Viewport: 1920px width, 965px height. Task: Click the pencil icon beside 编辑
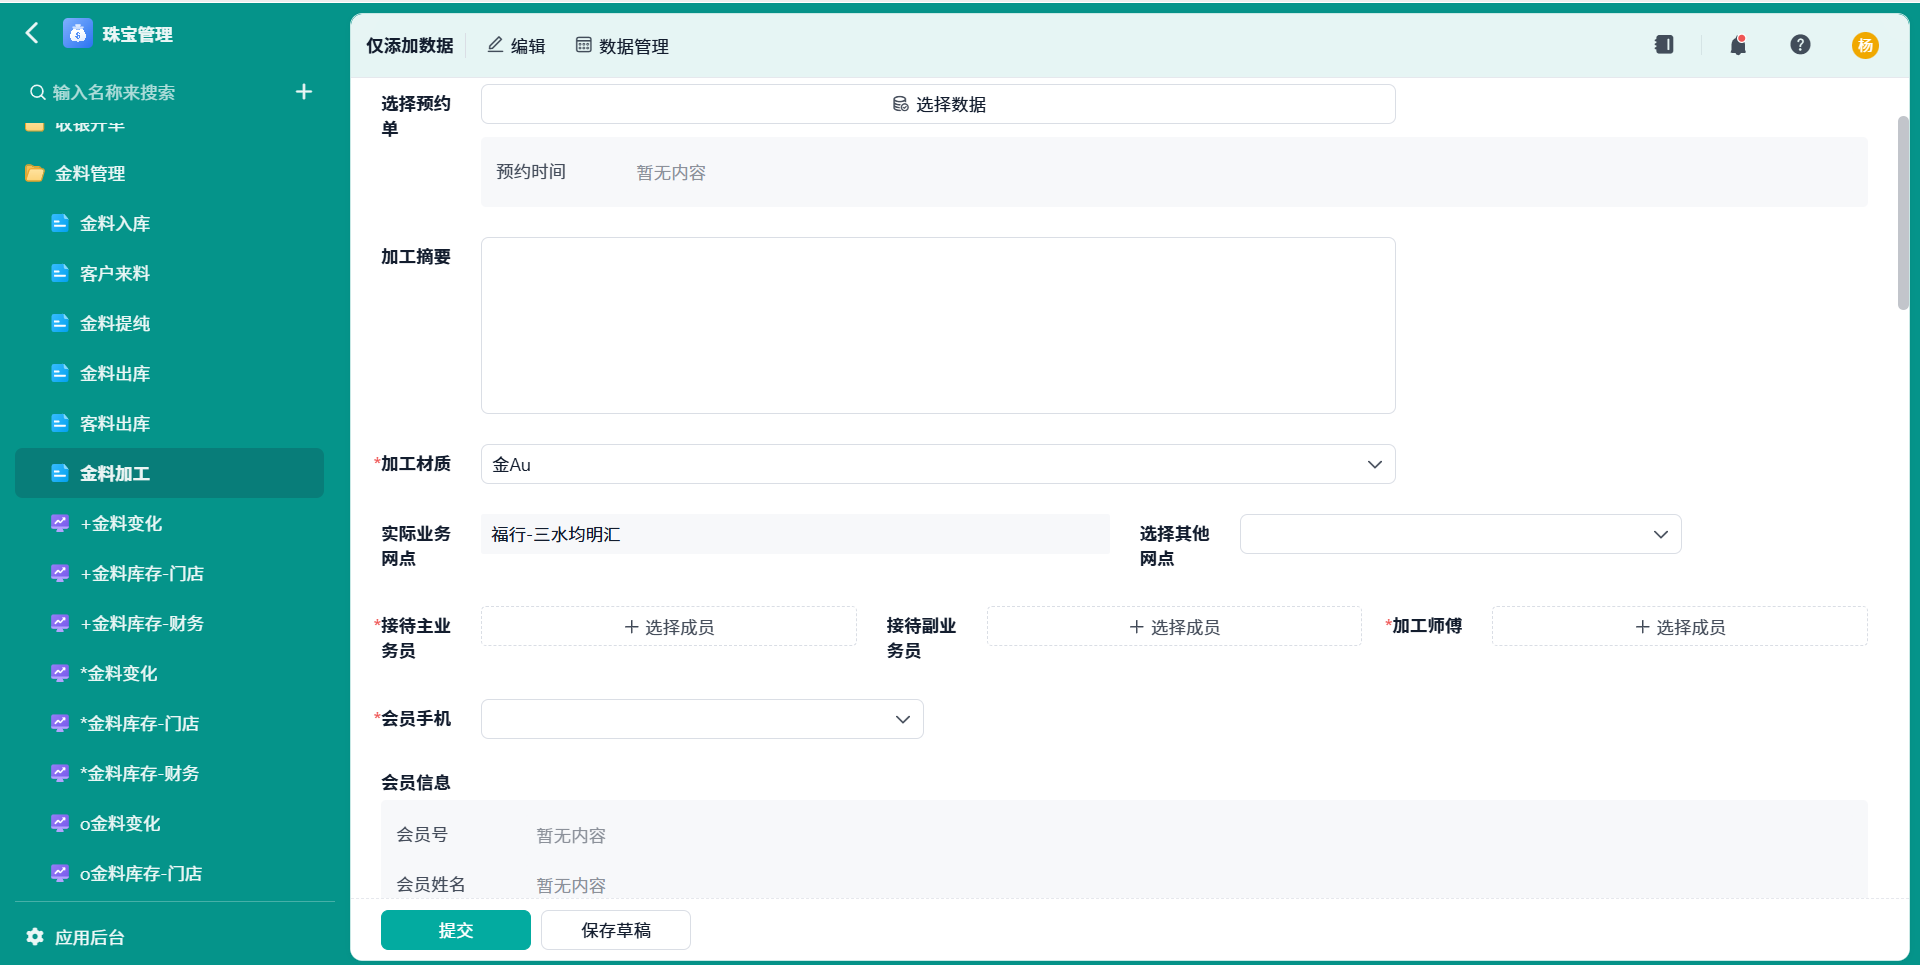[495, 45]
